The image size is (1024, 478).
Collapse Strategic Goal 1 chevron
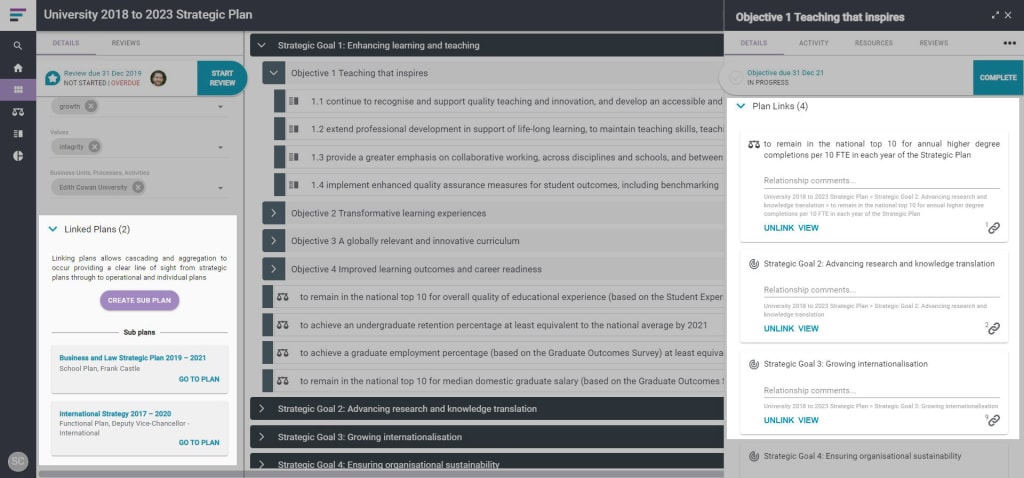(x=262, y=45)
